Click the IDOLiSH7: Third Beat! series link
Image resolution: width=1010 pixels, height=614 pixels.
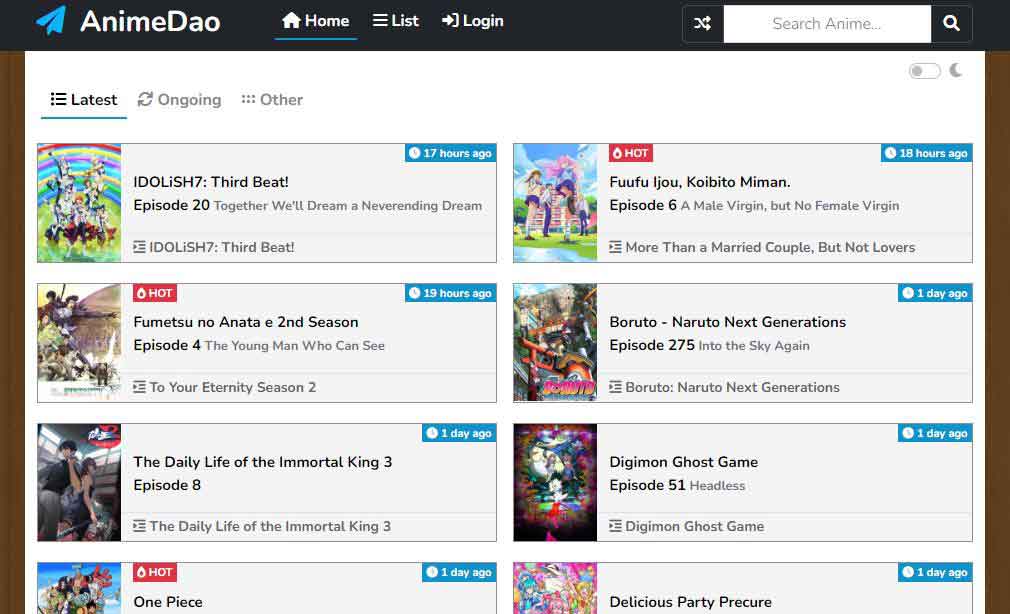[x=222, y=247]
